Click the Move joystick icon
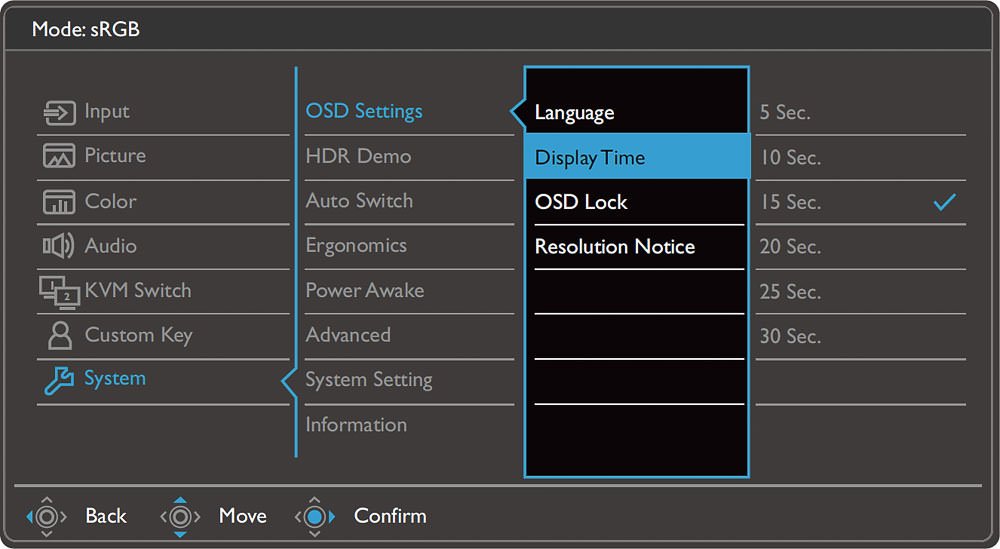1000x549 pixels. (x=180, y=516)
